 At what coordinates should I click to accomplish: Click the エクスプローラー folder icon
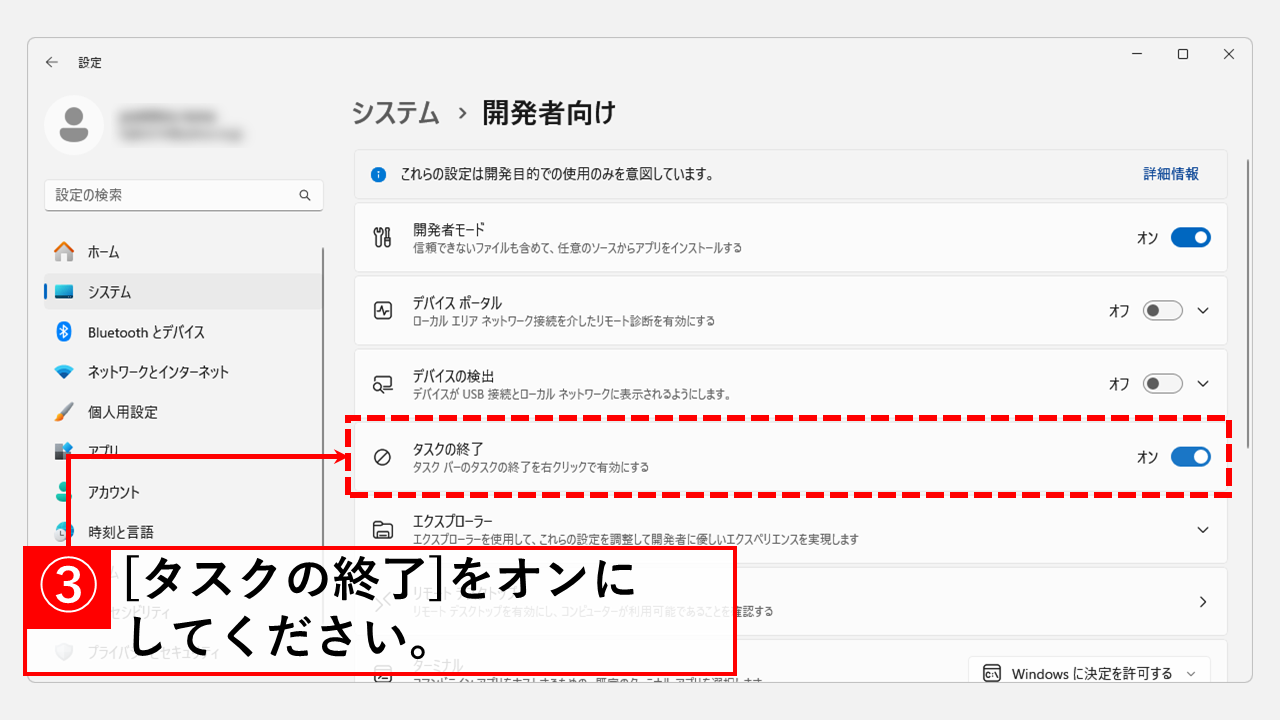coord(382,530)
